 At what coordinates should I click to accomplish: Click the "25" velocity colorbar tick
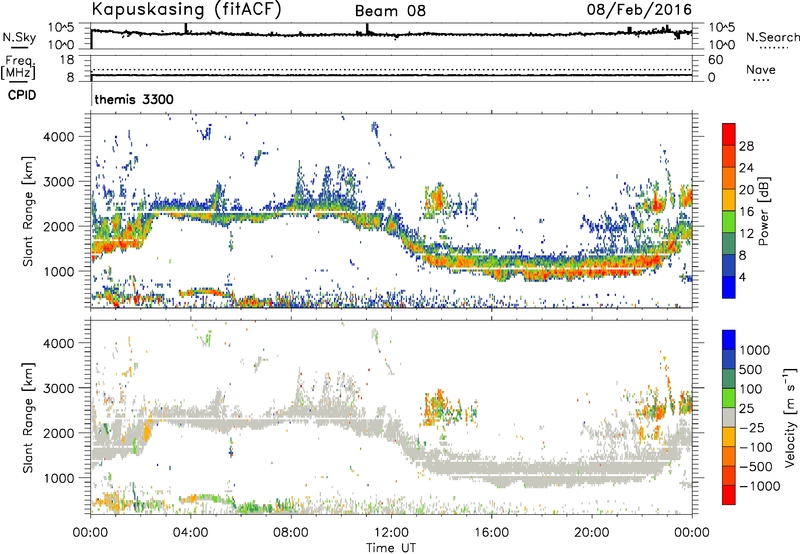click(746, 409)
